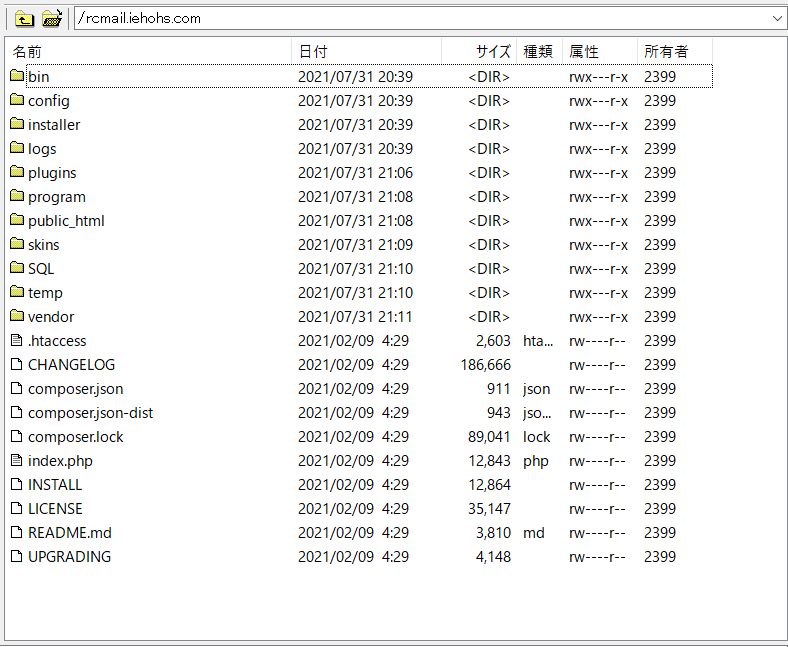The image size is (788, 647).
Task: Select the public_html folder icon
Action: (x=17, y=220)
